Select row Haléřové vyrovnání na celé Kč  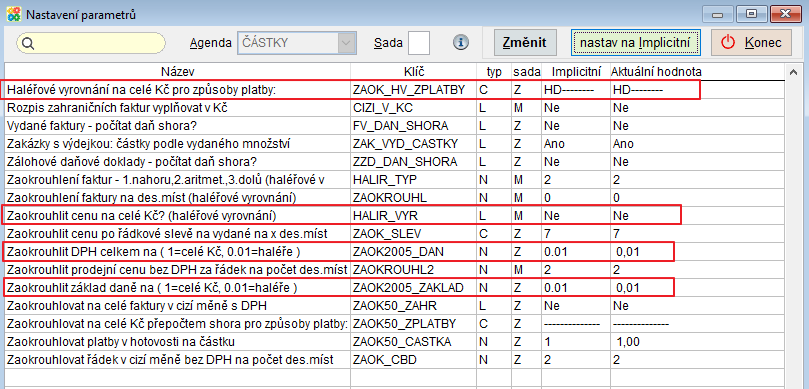point(394,90)
